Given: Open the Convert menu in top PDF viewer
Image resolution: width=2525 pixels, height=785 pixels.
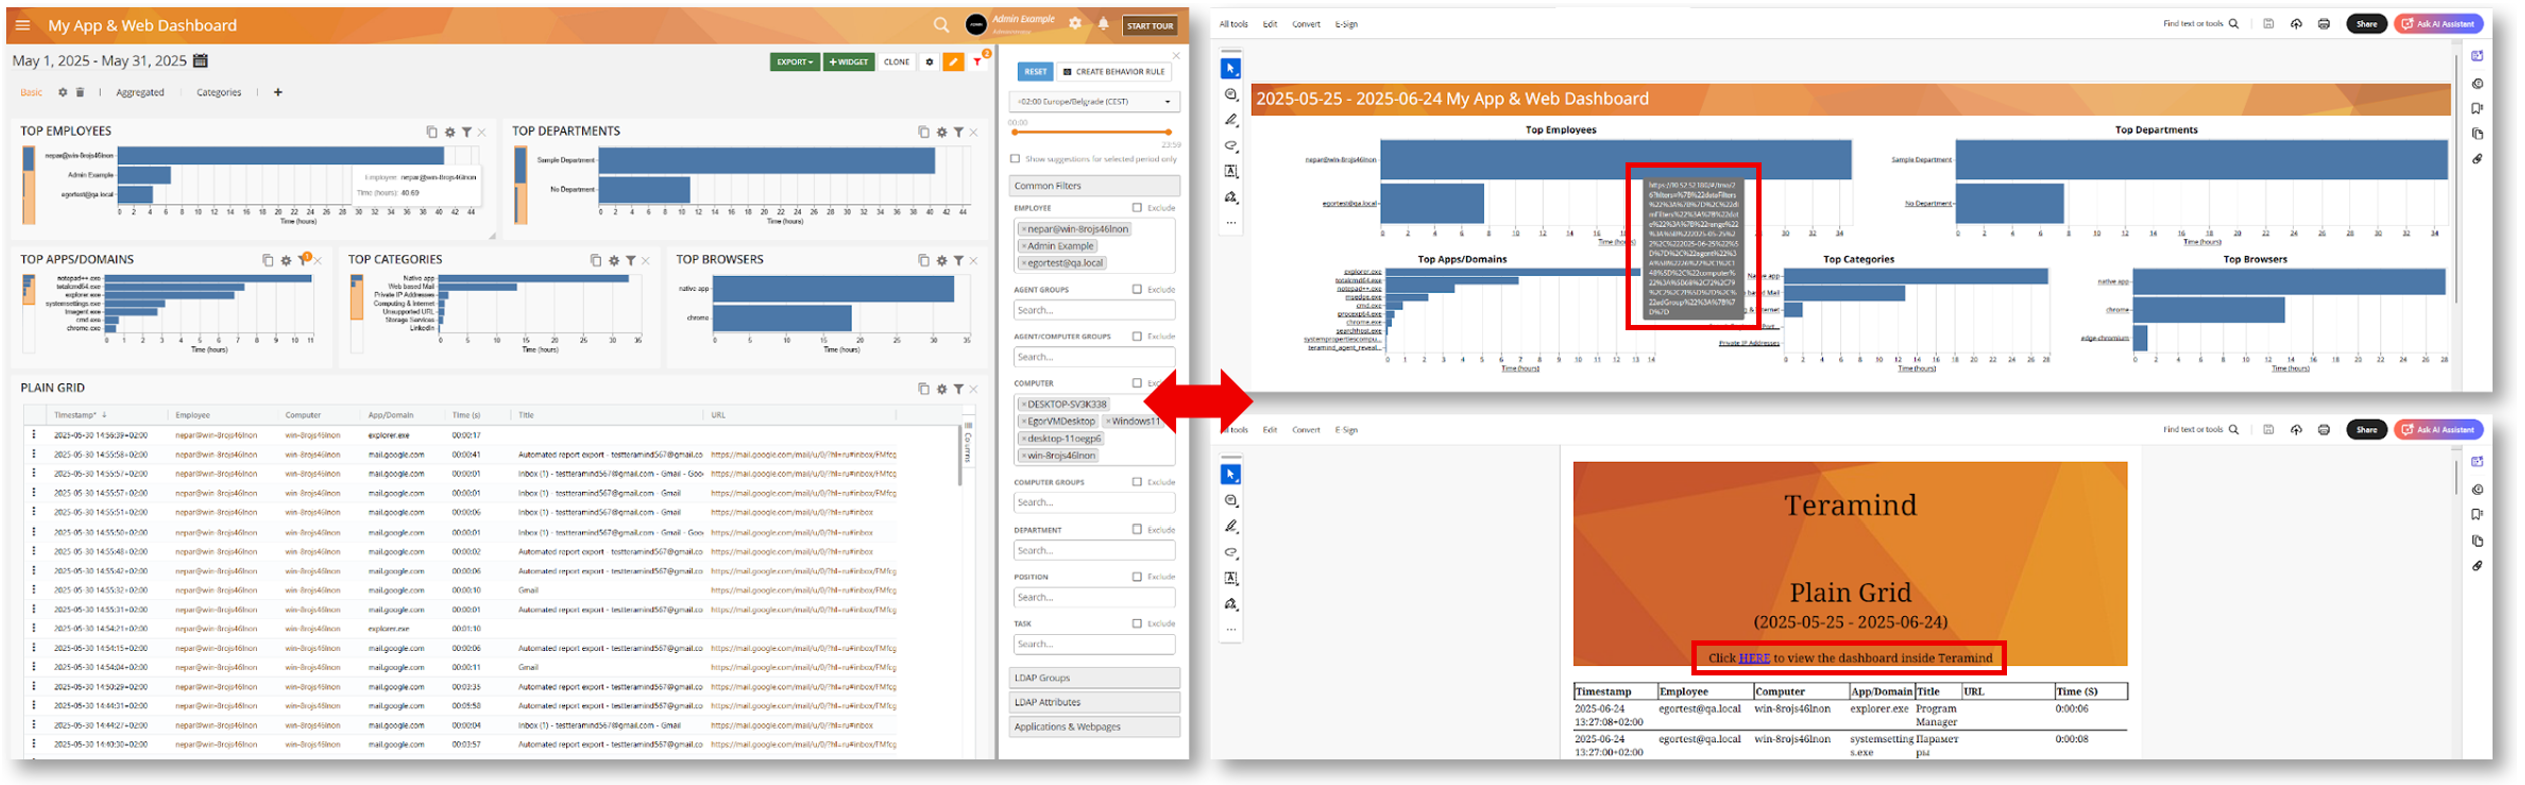Looking at the screenshot, I should click(x=1306, y=24).
